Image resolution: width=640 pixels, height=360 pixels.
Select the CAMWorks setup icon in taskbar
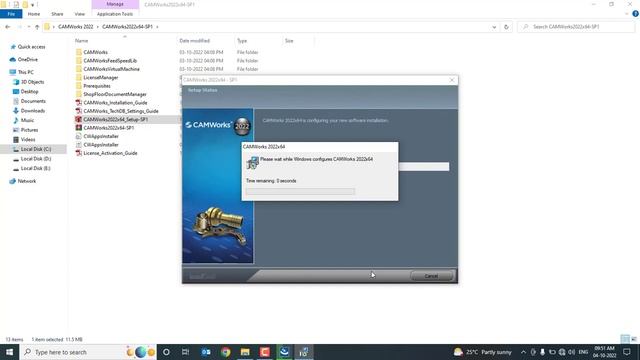click(284, 352)
